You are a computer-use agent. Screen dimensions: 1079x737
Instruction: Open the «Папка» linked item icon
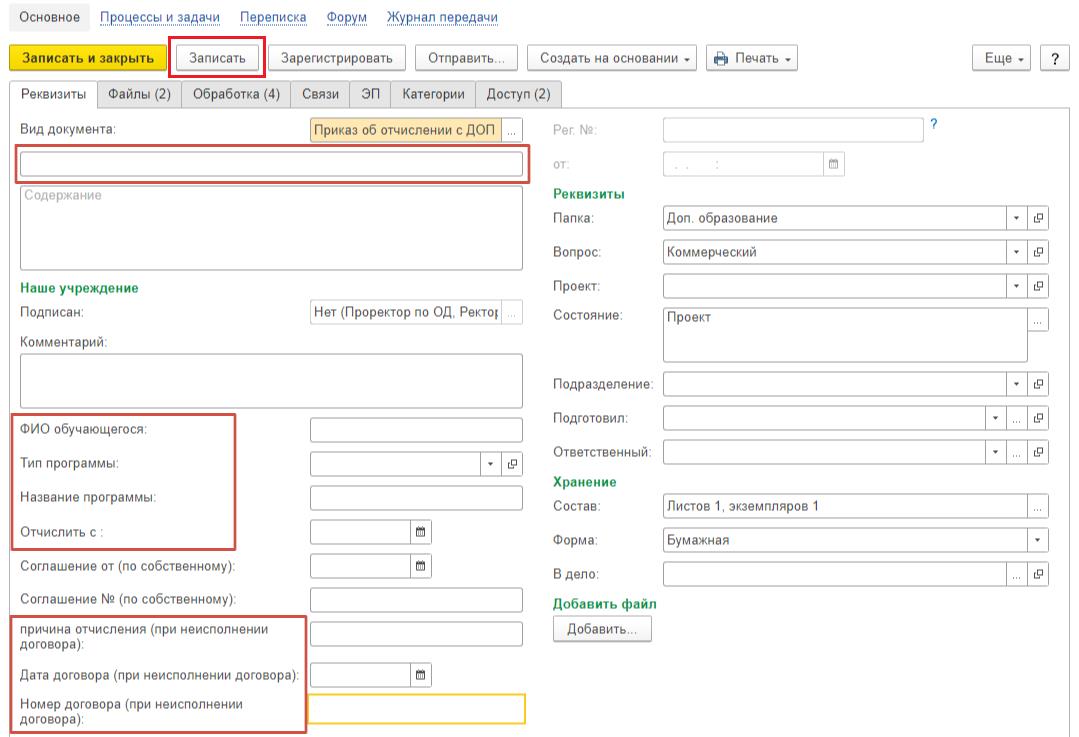click(x=1038, y=218)
